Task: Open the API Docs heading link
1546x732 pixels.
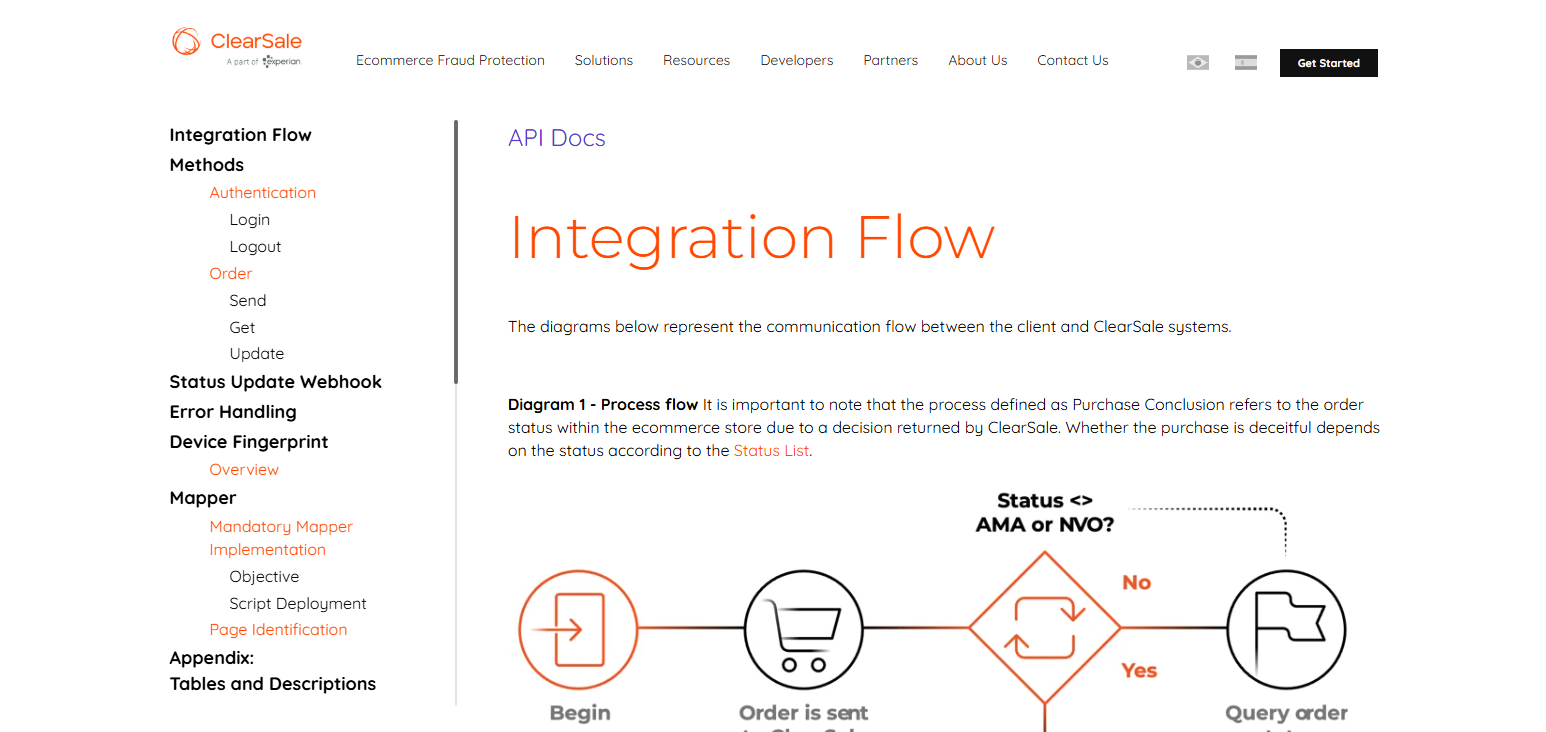Action: coord(557,138)
